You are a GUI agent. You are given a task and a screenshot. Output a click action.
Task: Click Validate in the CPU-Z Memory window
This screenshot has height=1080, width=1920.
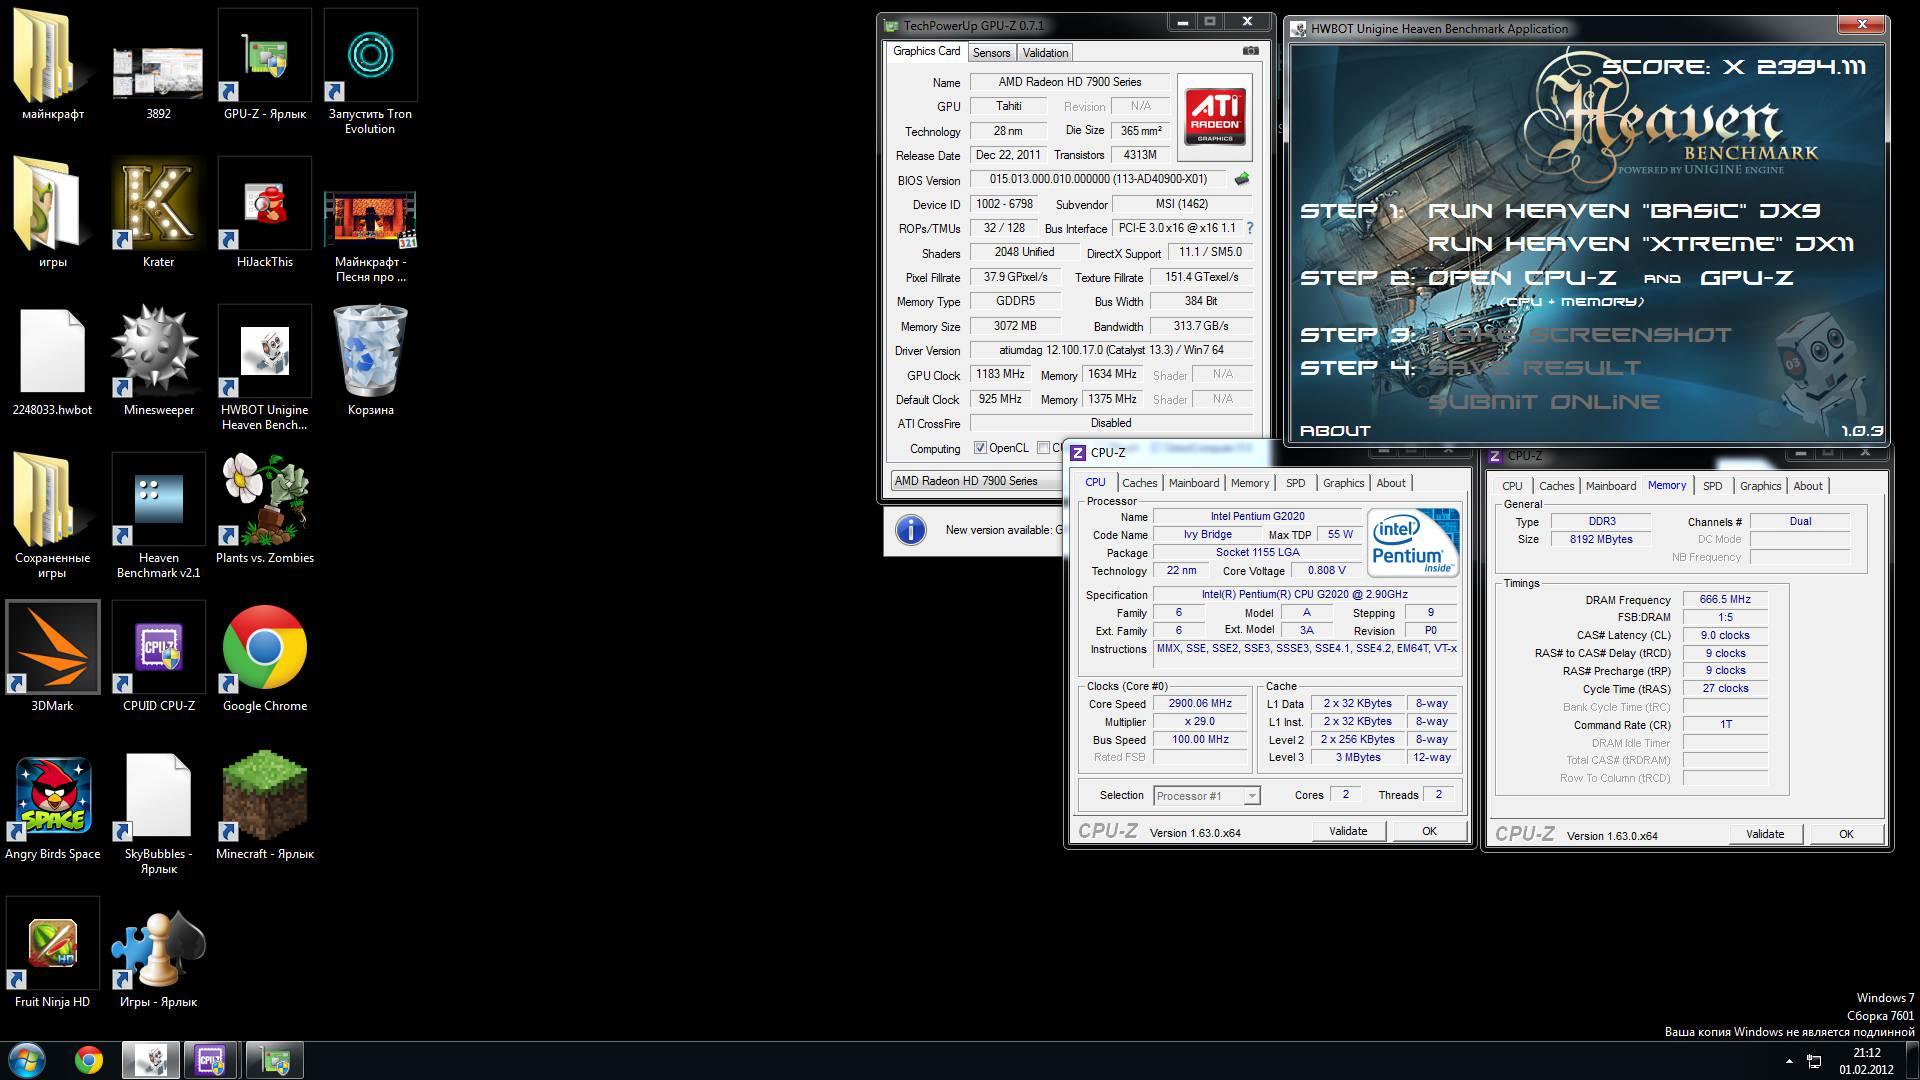click(1764, 834)
